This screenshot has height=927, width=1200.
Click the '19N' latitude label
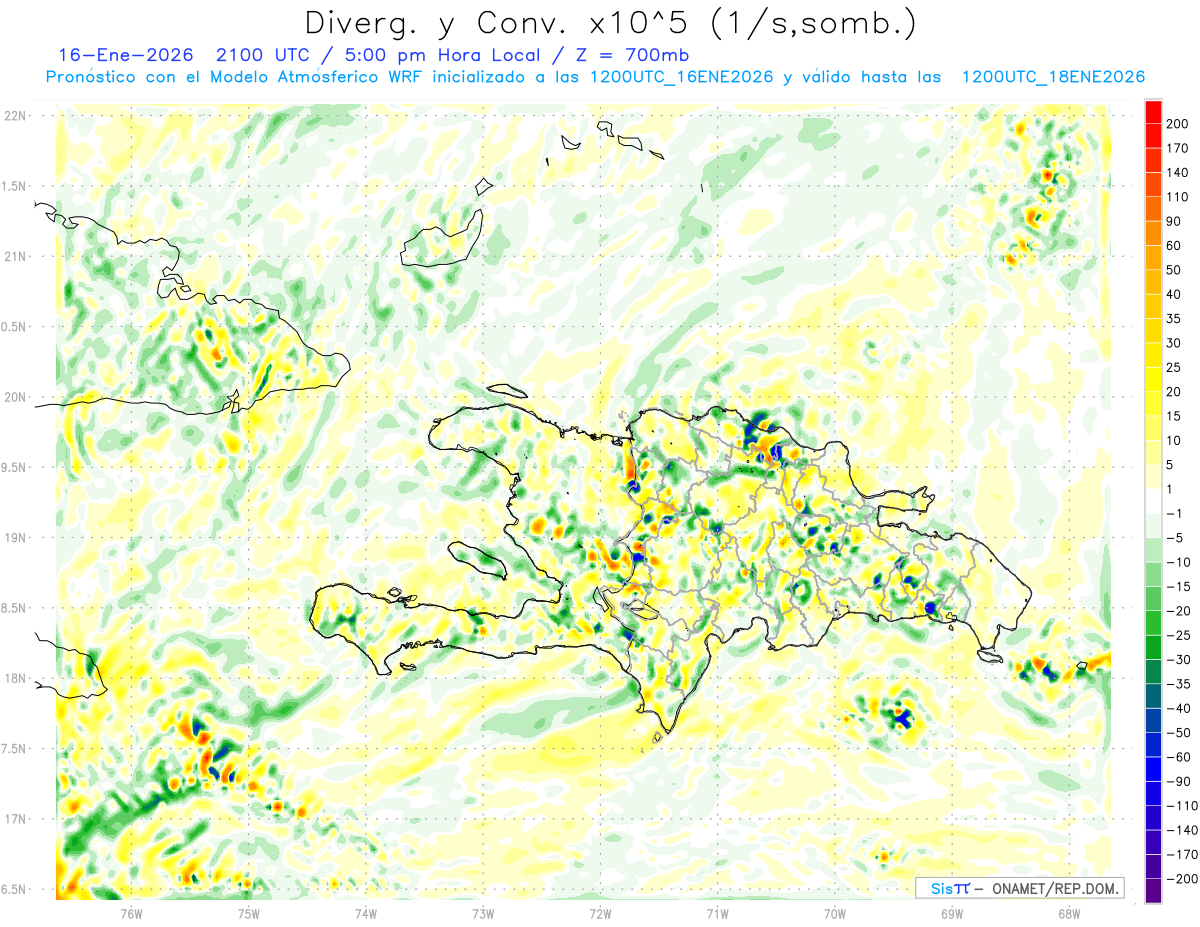pos(14,538)
